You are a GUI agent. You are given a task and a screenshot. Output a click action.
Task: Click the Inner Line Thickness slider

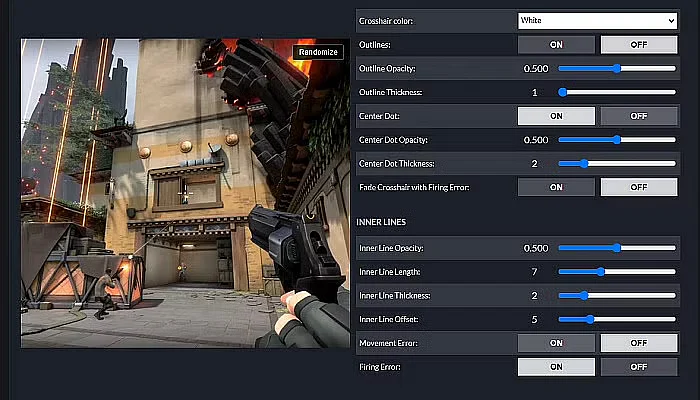point(617,296)
